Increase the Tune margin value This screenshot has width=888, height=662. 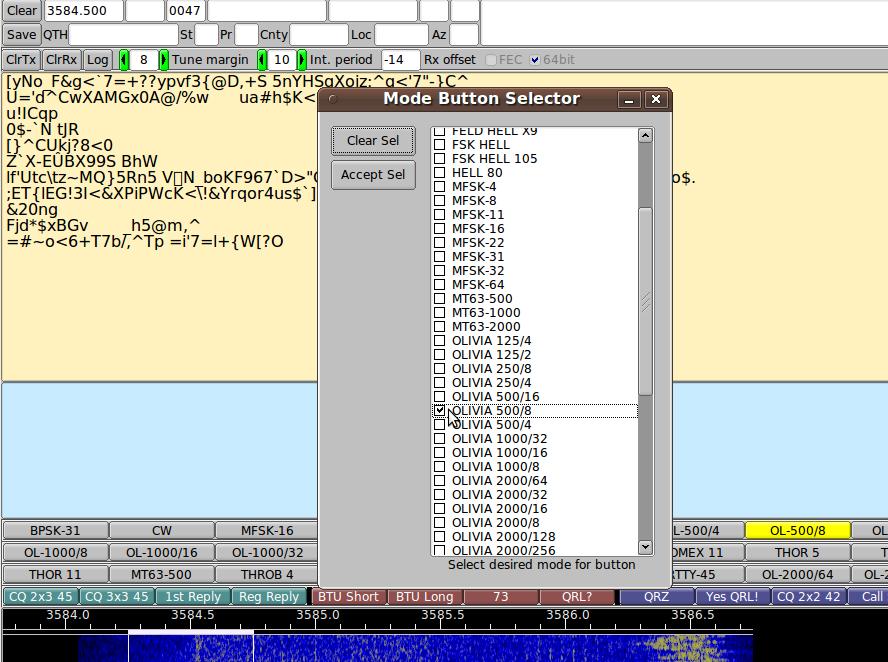(x=164, y=60)
